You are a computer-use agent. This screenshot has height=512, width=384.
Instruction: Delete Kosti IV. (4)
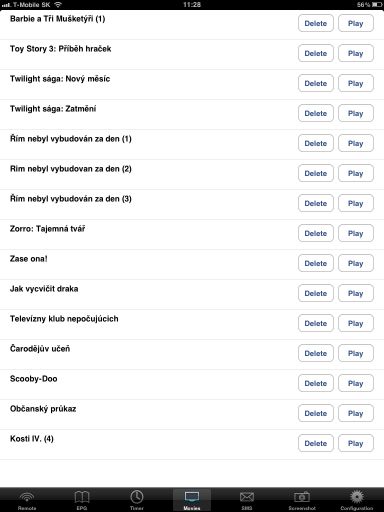pyautogui.click(x=316, y=443)
